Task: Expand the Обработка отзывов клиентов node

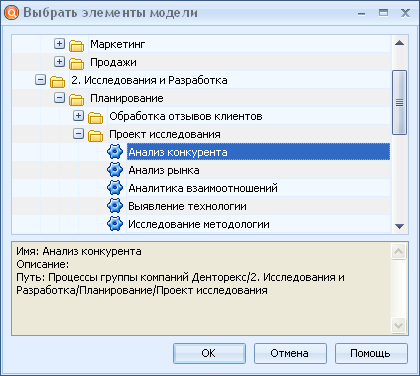Action: [78, 116]
